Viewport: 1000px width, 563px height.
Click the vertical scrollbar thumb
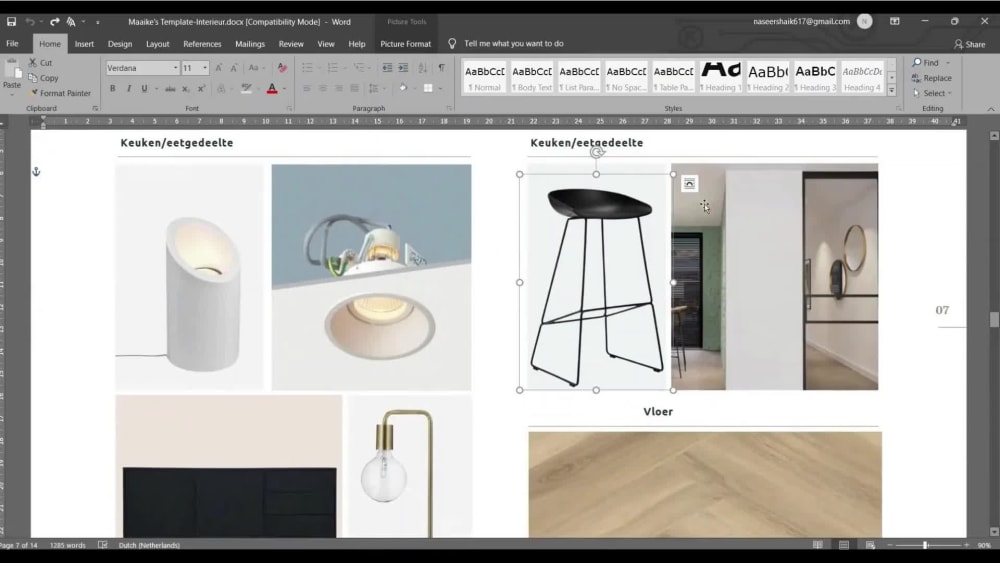click(994, 319)
